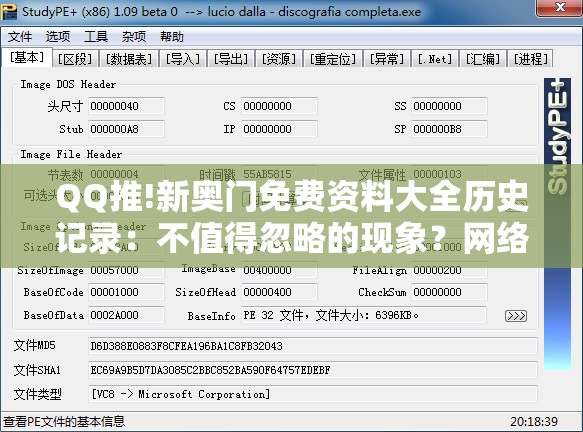Click the >>> button beside BaseInfo
Viewport: 583px width, 432px height.
pyautogui.click(x=516, y=316)
